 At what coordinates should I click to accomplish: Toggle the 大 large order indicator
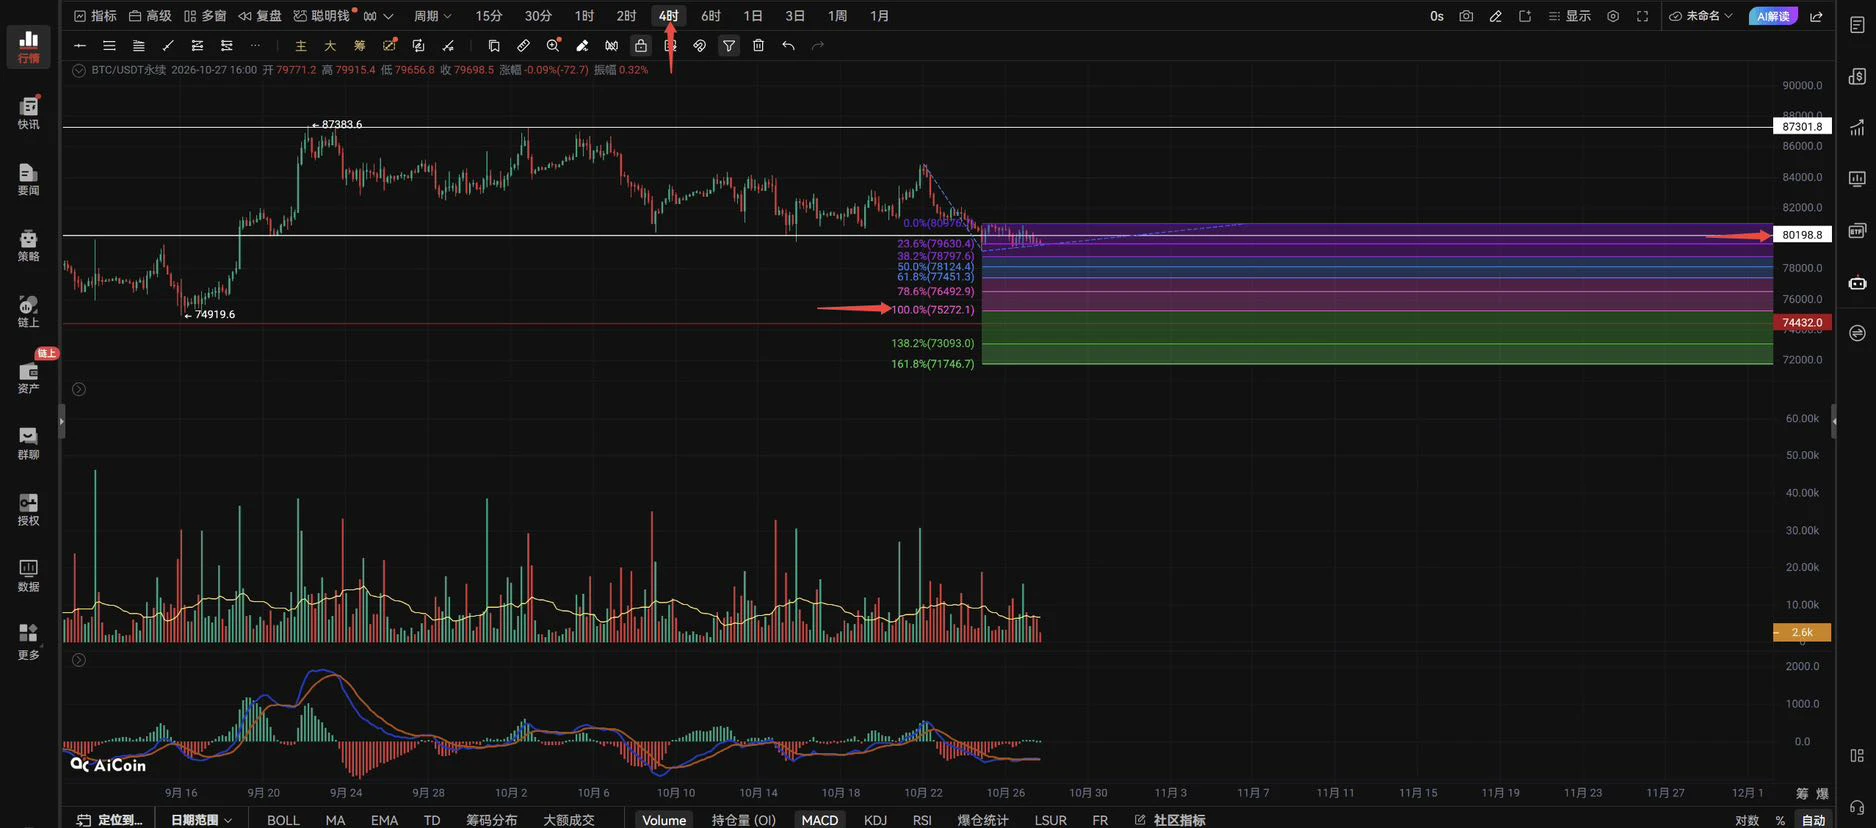[x=330, y=45]
